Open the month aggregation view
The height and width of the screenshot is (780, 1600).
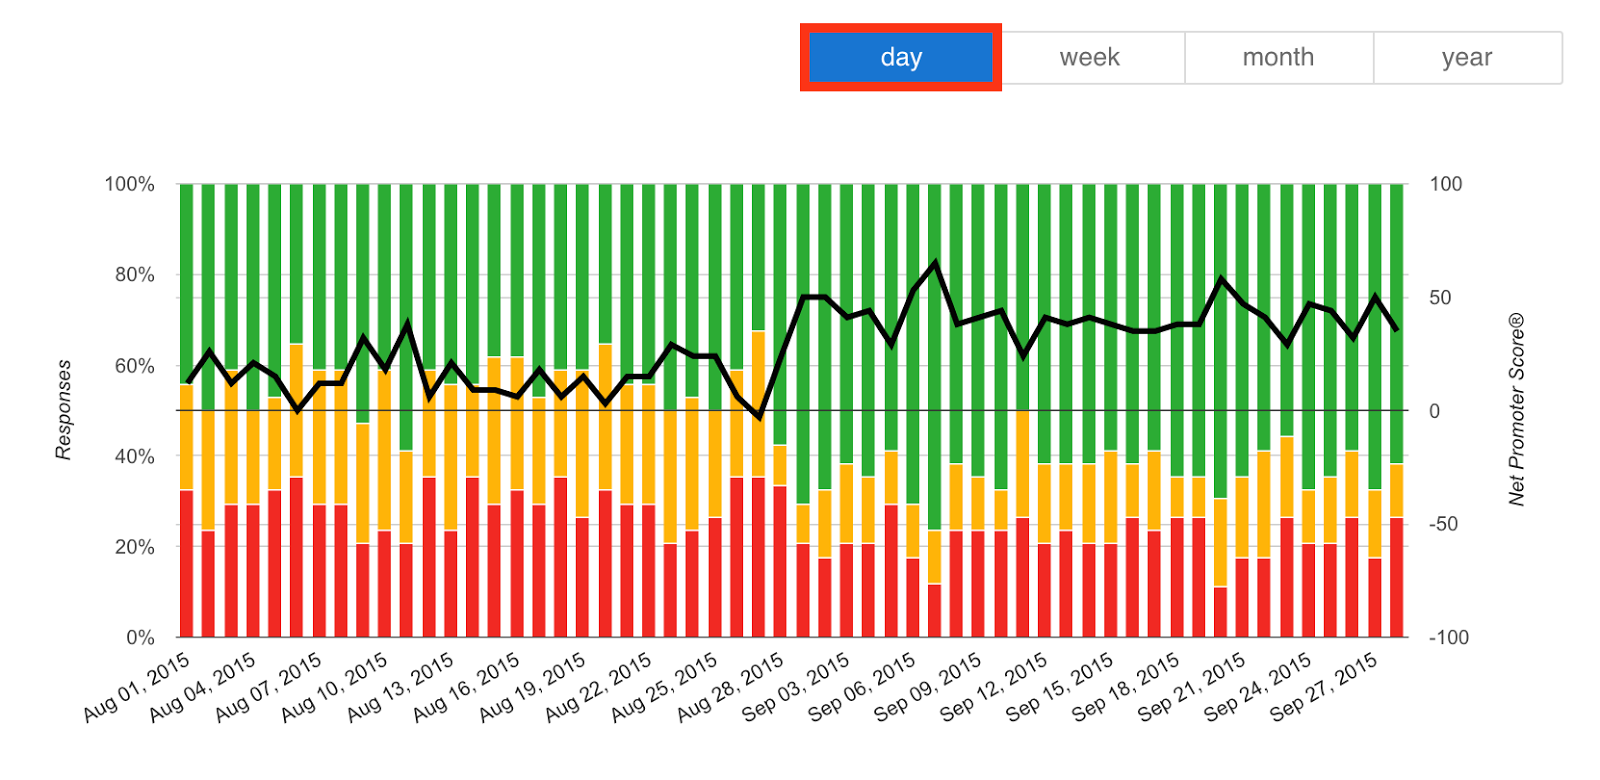coord(1278,57)
